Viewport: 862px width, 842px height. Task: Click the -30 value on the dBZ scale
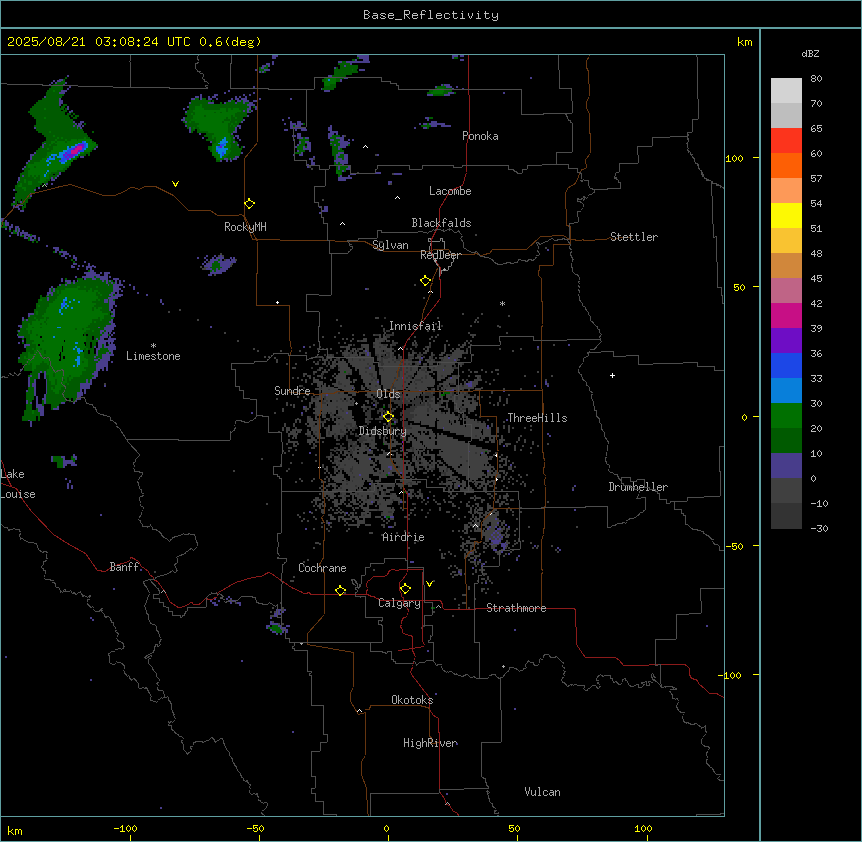click(819, 528)
